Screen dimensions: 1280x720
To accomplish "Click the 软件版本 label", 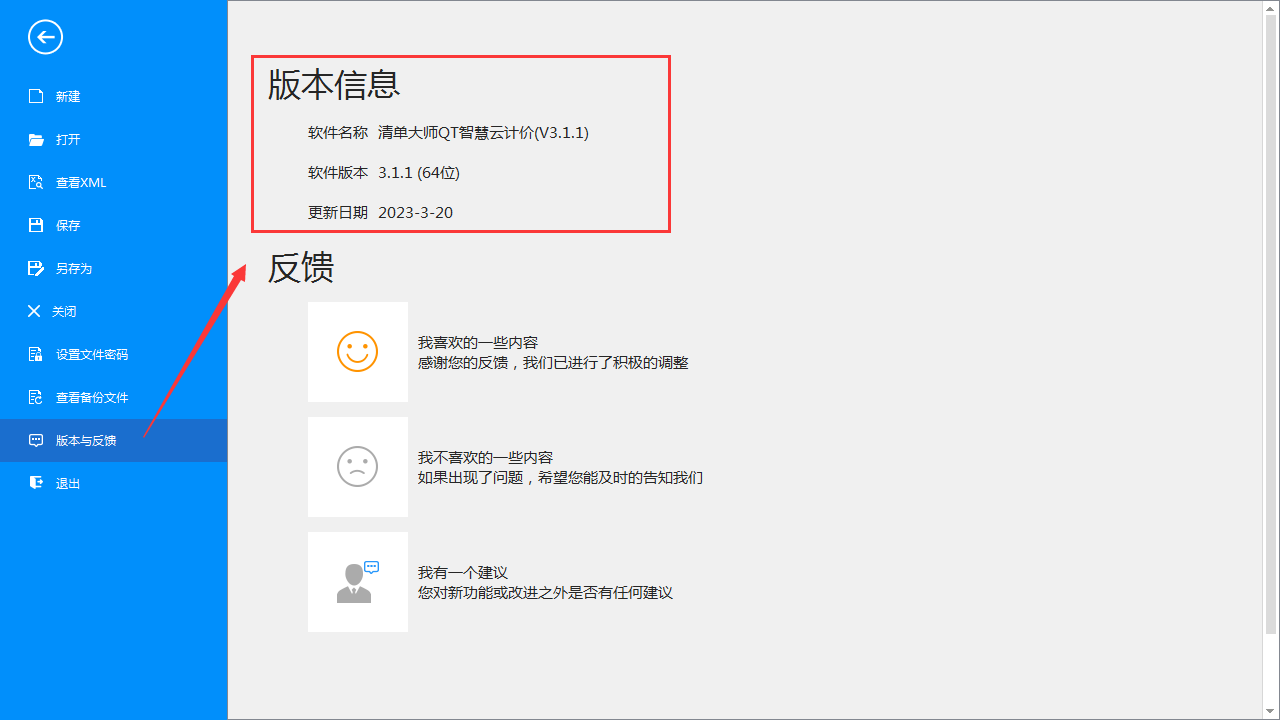I will pos(338,173).
